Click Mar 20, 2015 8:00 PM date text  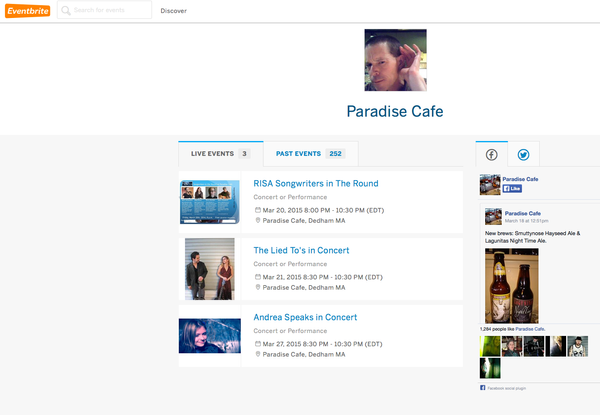coord(323,210)
